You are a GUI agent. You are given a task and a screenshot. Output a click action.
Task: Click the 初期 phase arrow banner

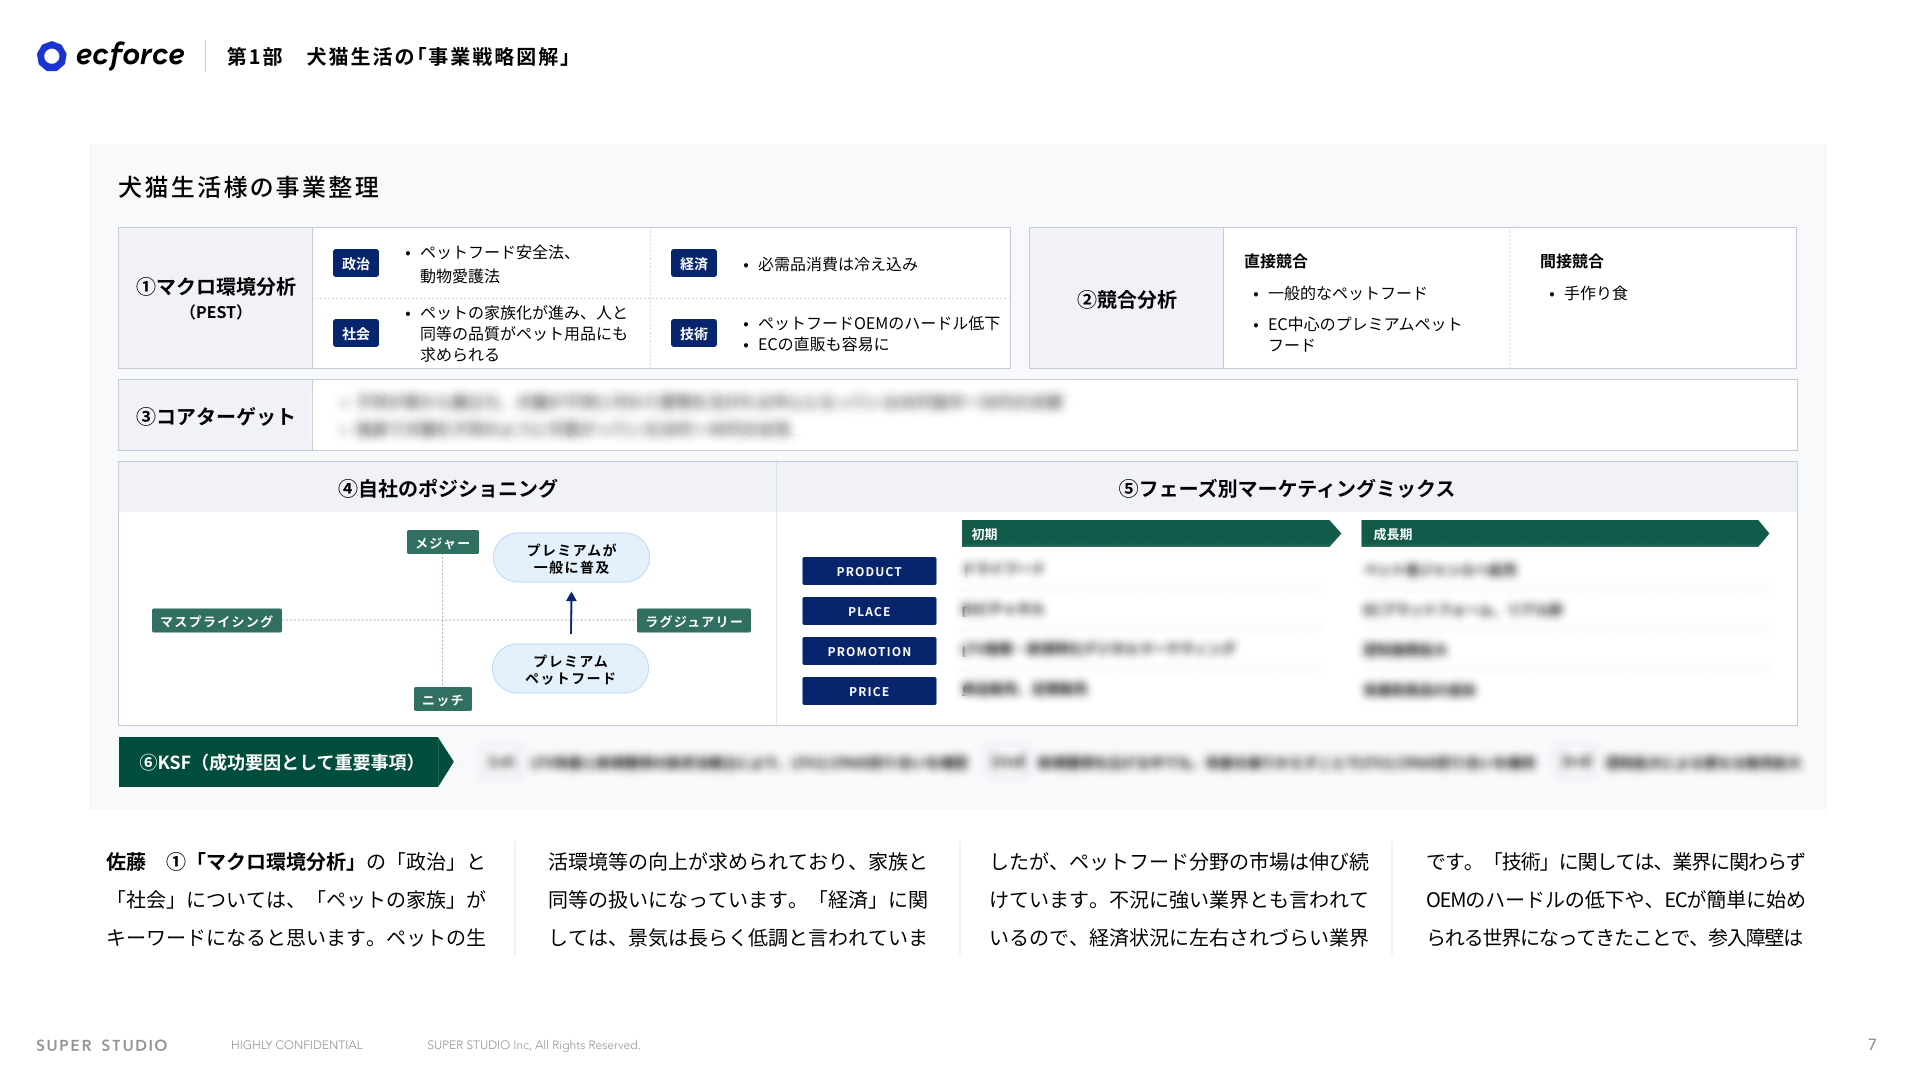click(x=1151, y=534)
